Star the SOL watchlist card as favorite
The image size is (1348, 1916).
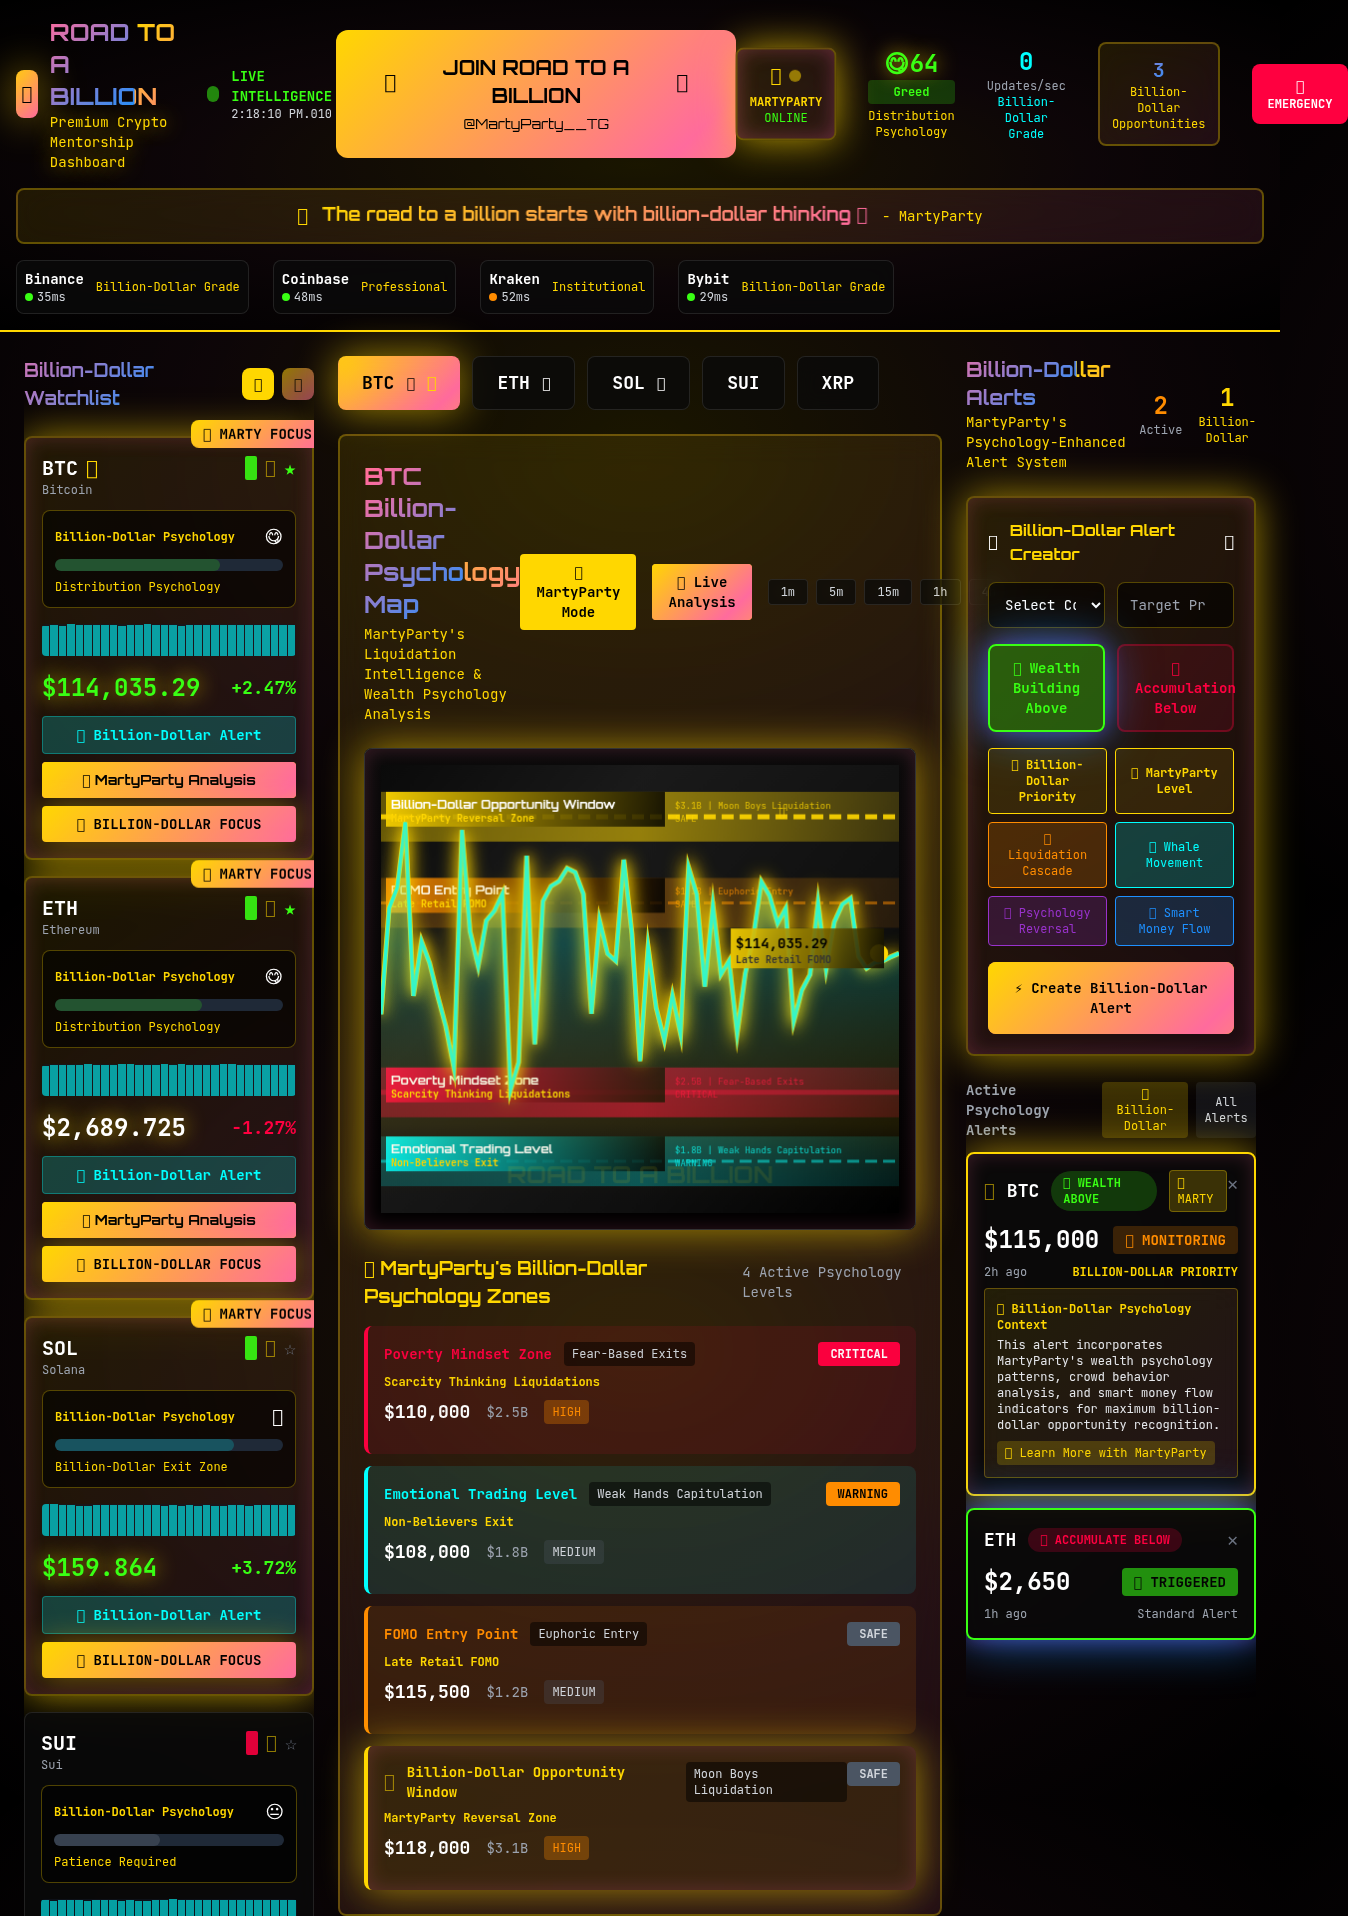point(290,1350)
